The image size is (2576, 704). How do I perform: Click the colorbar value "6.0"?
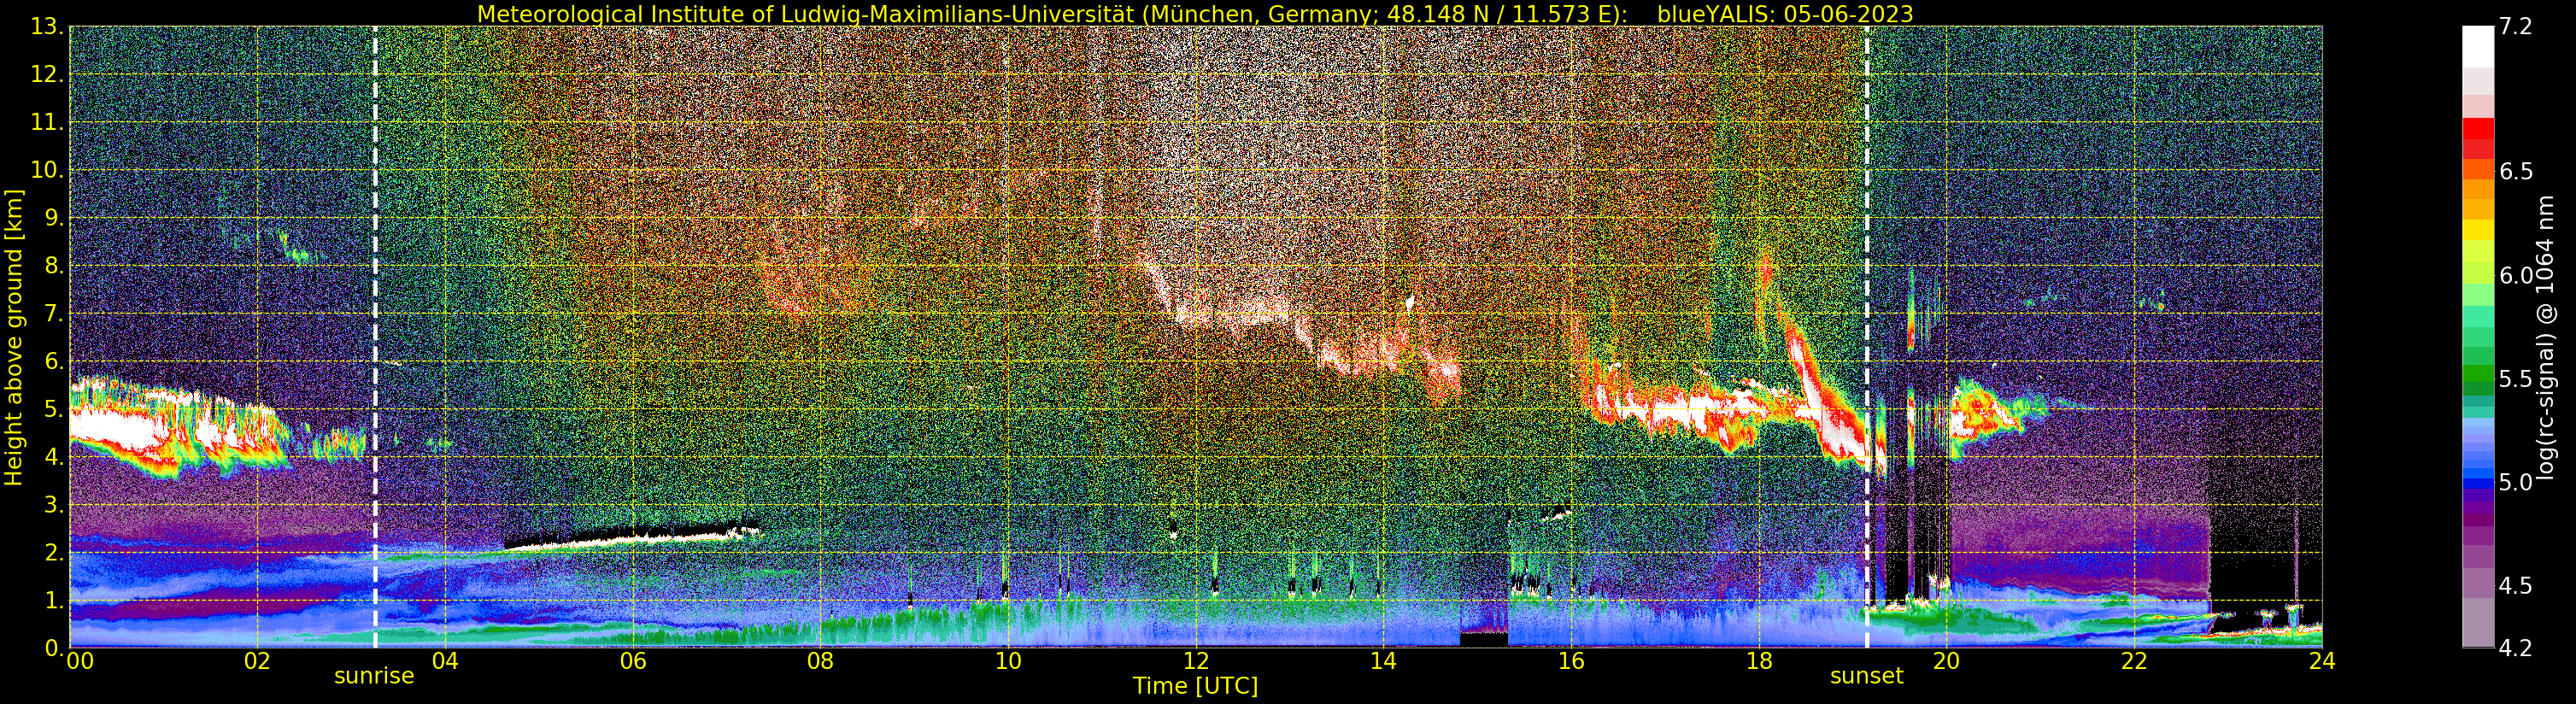pyautogui.click(x=2516, y=275)
